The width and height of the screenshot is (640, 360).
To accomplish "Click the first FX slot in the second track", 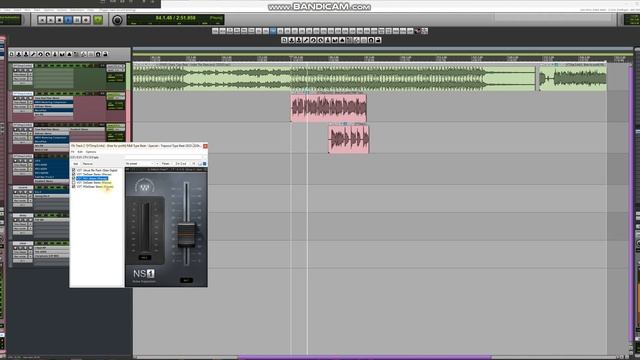I will click(x=53, y=98).
